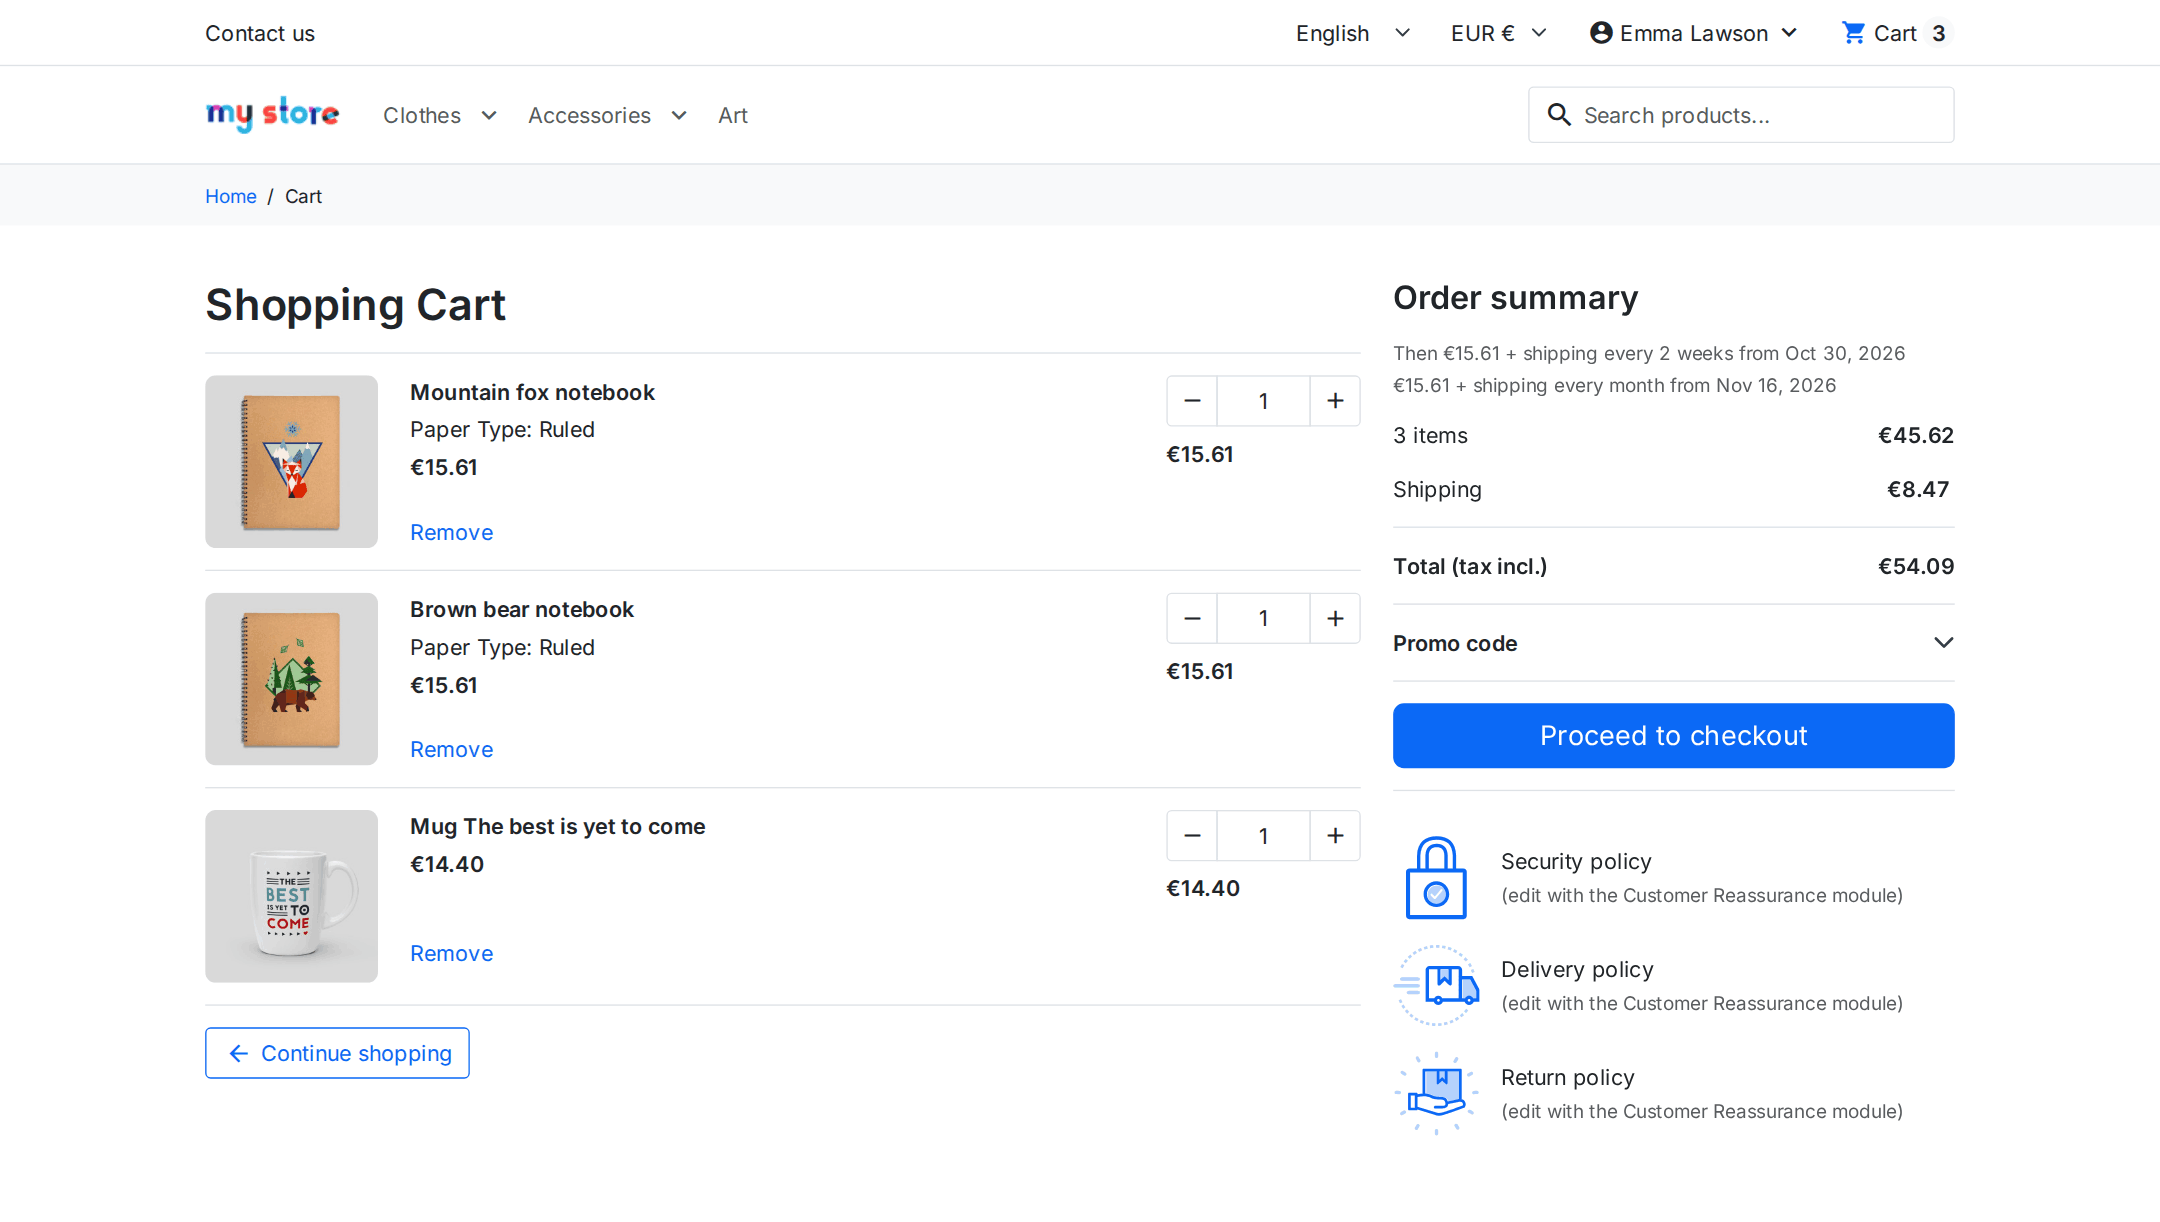
Task: Click the Delivery policy truck icon
Action: [x=1436, y=986]
